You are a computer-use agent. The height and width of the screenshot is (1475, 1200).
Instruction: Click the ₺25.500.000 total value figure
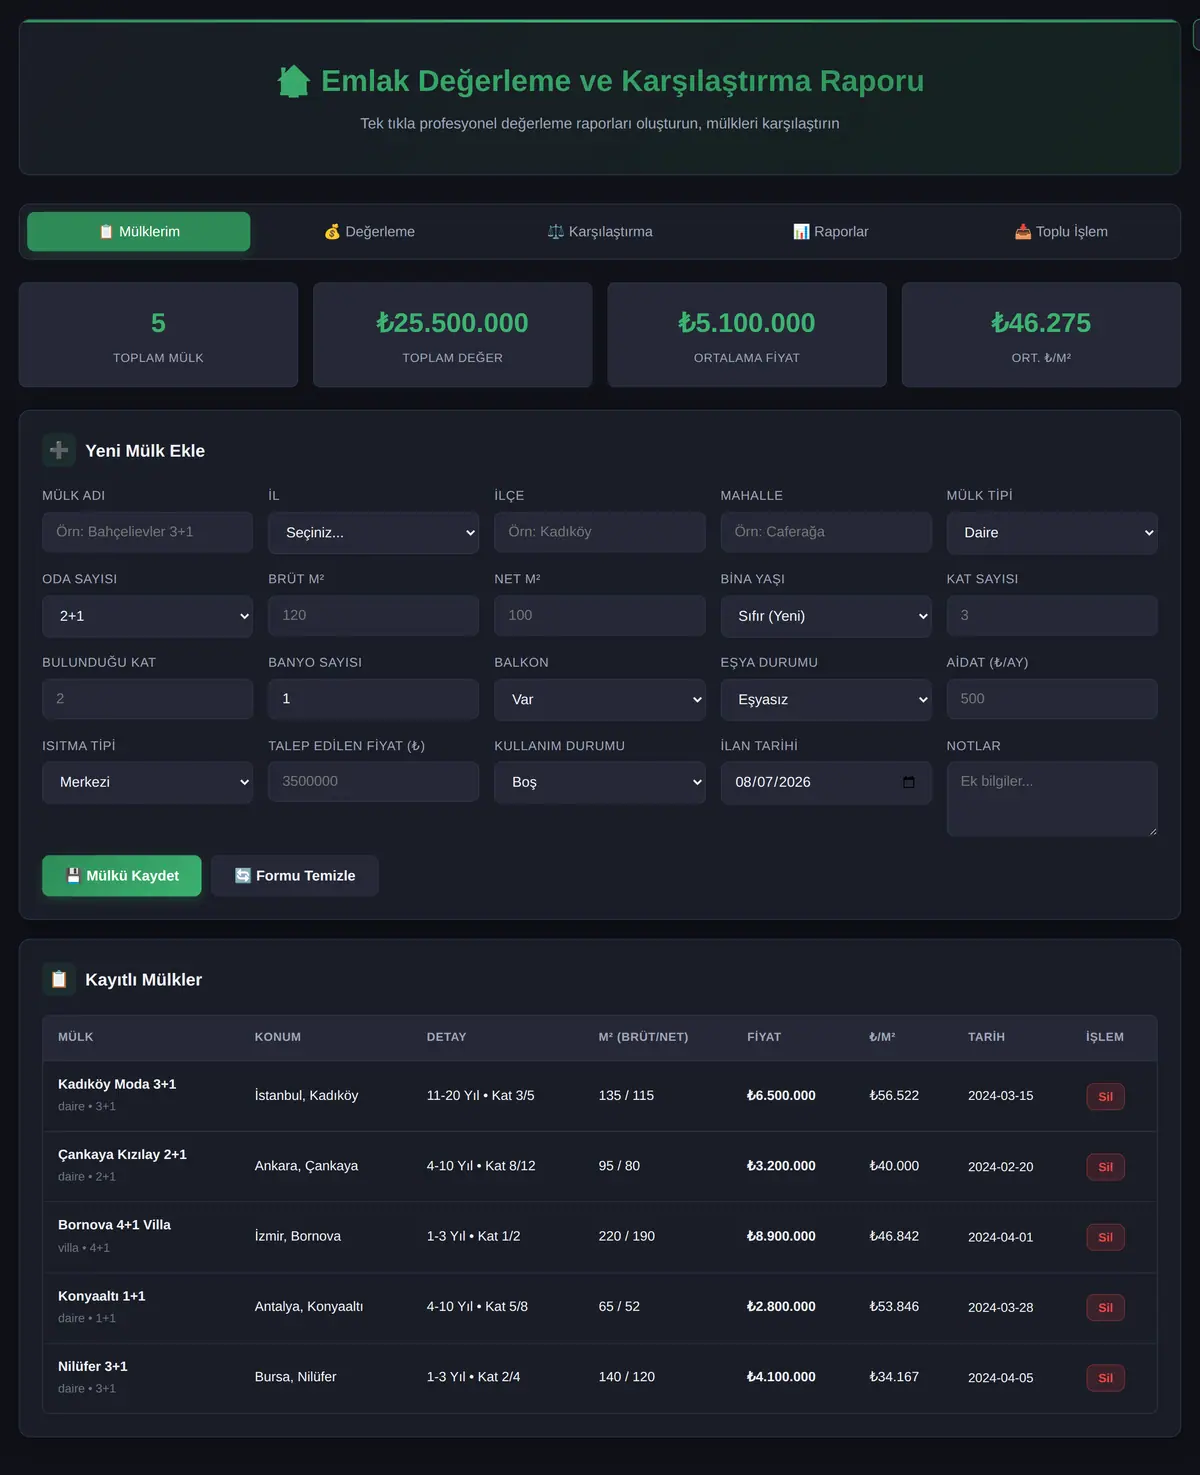[453, 323]
